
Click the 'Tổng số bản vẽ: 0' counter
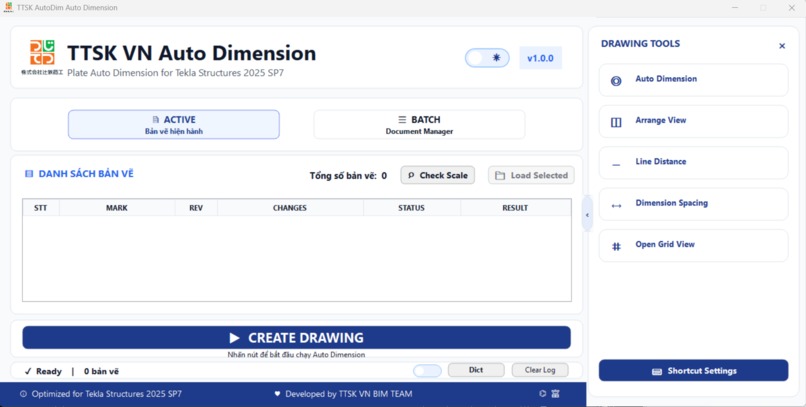pyautogui.click(x=348, y=176)
